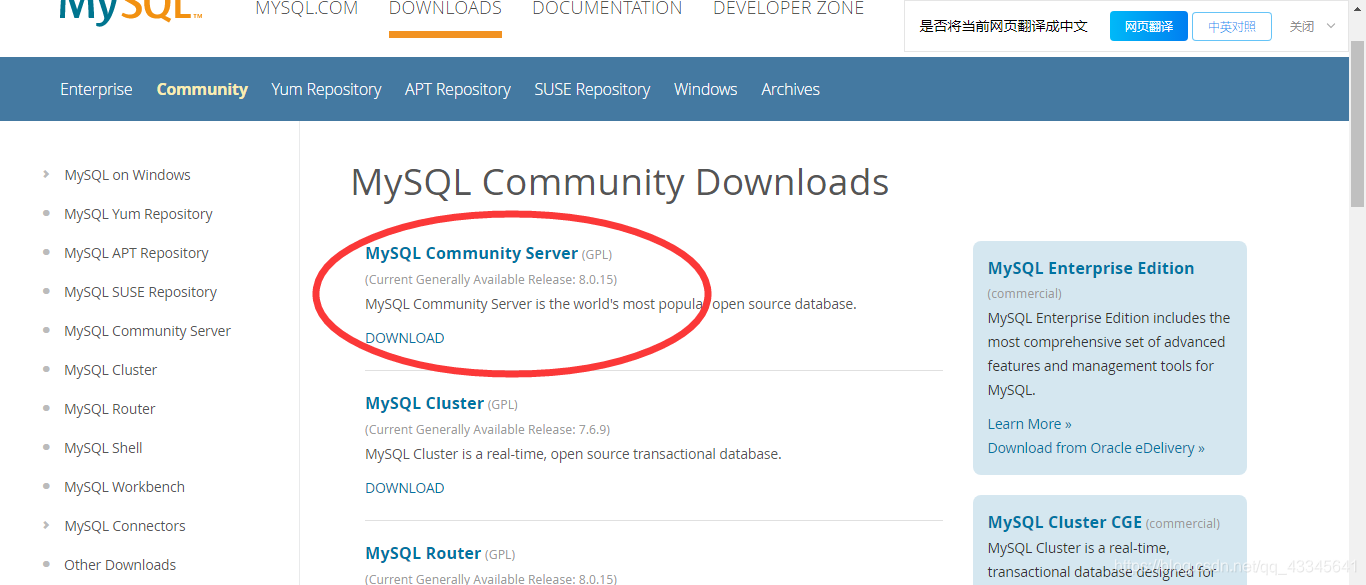Click the MySQL logo
1366x585 pixels.
coord(131,13)
